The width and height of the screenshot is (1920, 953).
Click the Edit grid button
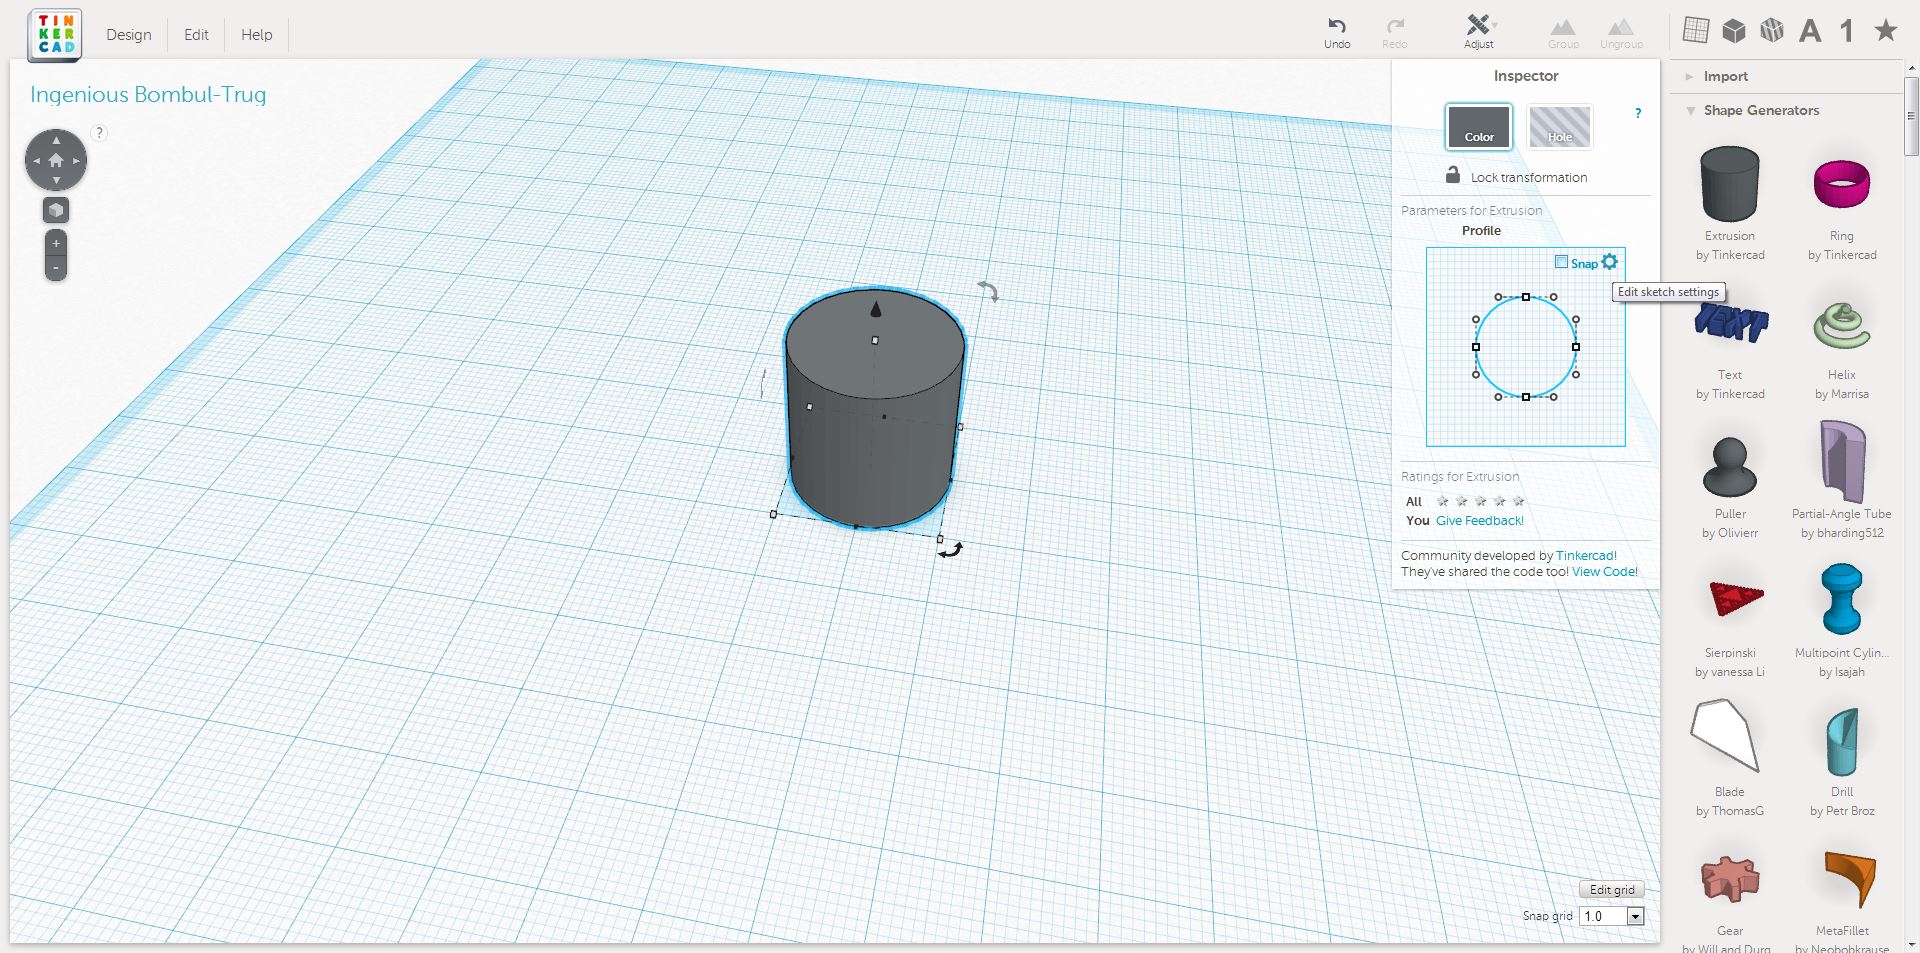(1610, 889)
